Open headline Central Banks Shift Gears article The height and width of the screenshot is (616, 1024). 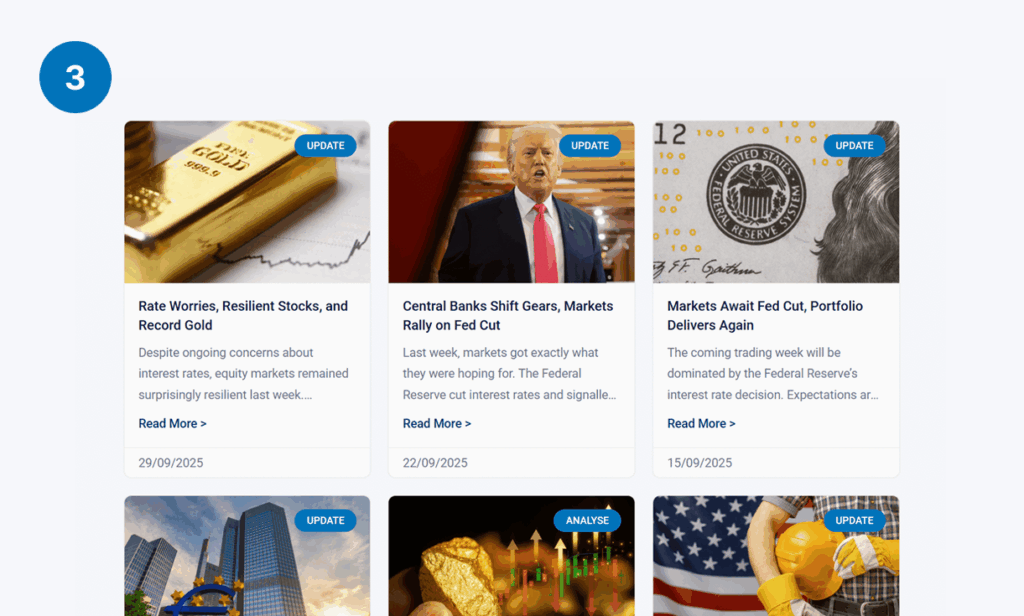pyautogui.click(x=507, y=316)
